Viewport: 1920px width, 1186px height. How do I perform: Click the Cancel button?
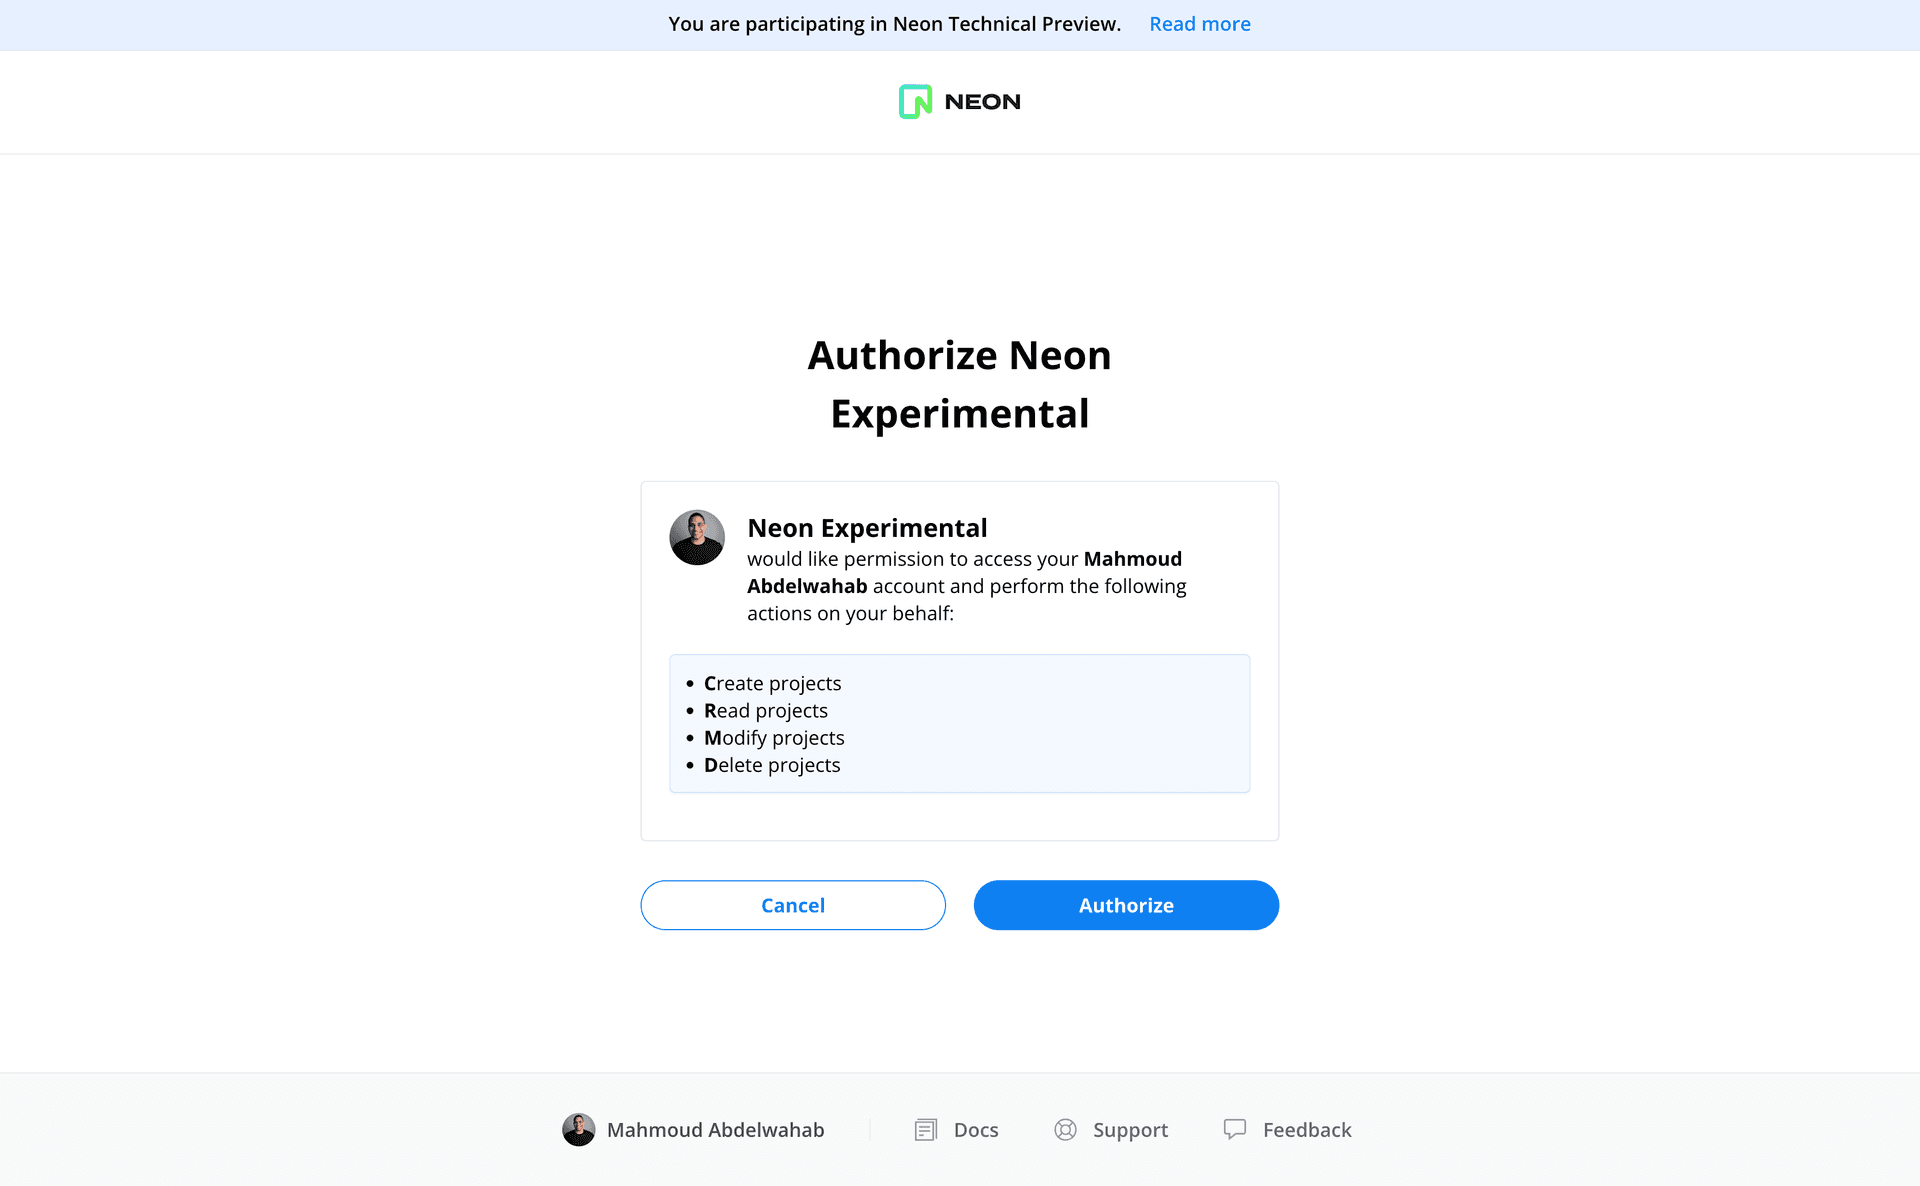pyautogui.click(x=793, y=904)
